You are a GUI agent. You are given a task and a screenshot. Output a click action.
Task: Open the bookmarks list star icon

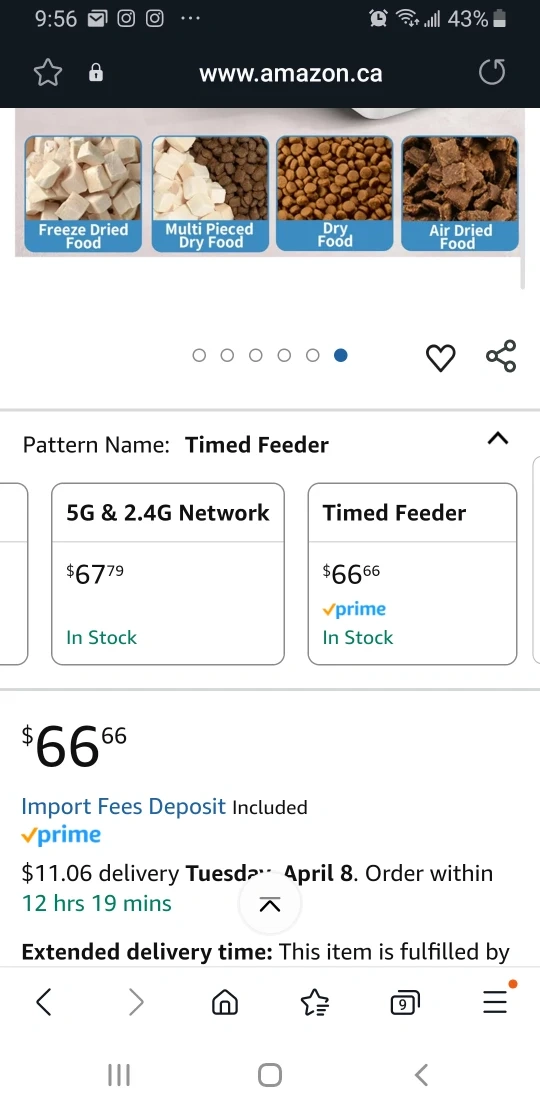tap(315, 1002)
